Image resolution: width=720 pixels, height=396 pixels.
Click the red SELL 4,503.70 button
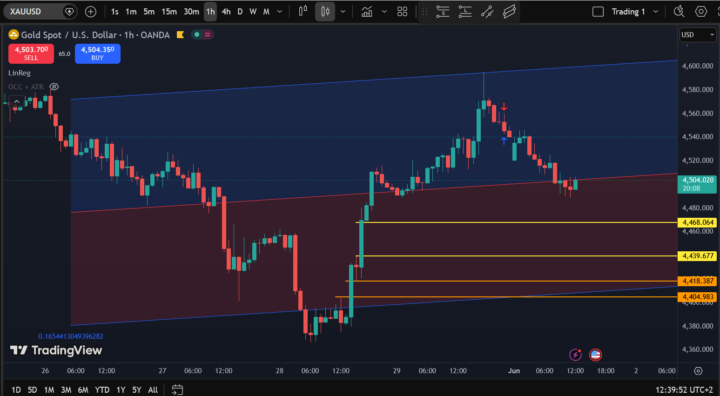(x=31, y=53)
